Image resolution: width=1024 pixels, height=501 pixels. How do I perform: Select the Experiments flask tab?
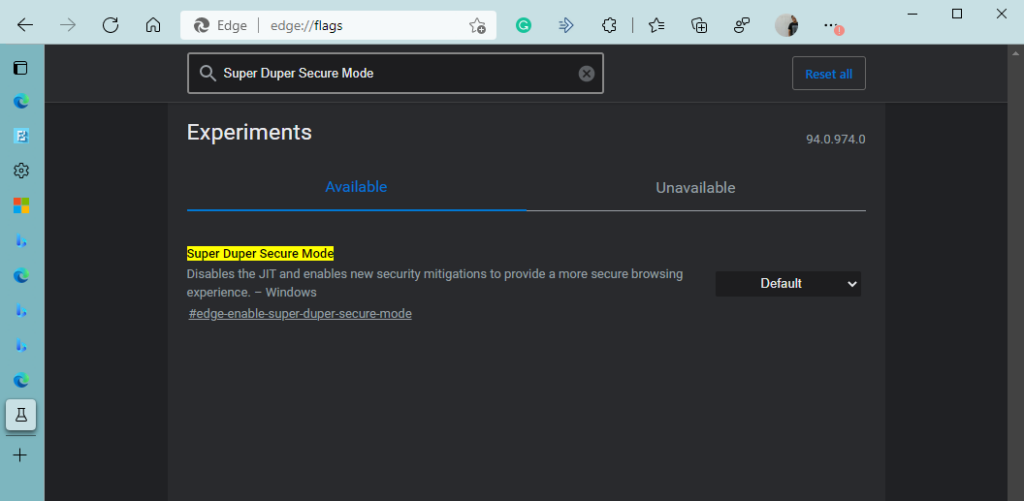[x=21, y=415]
